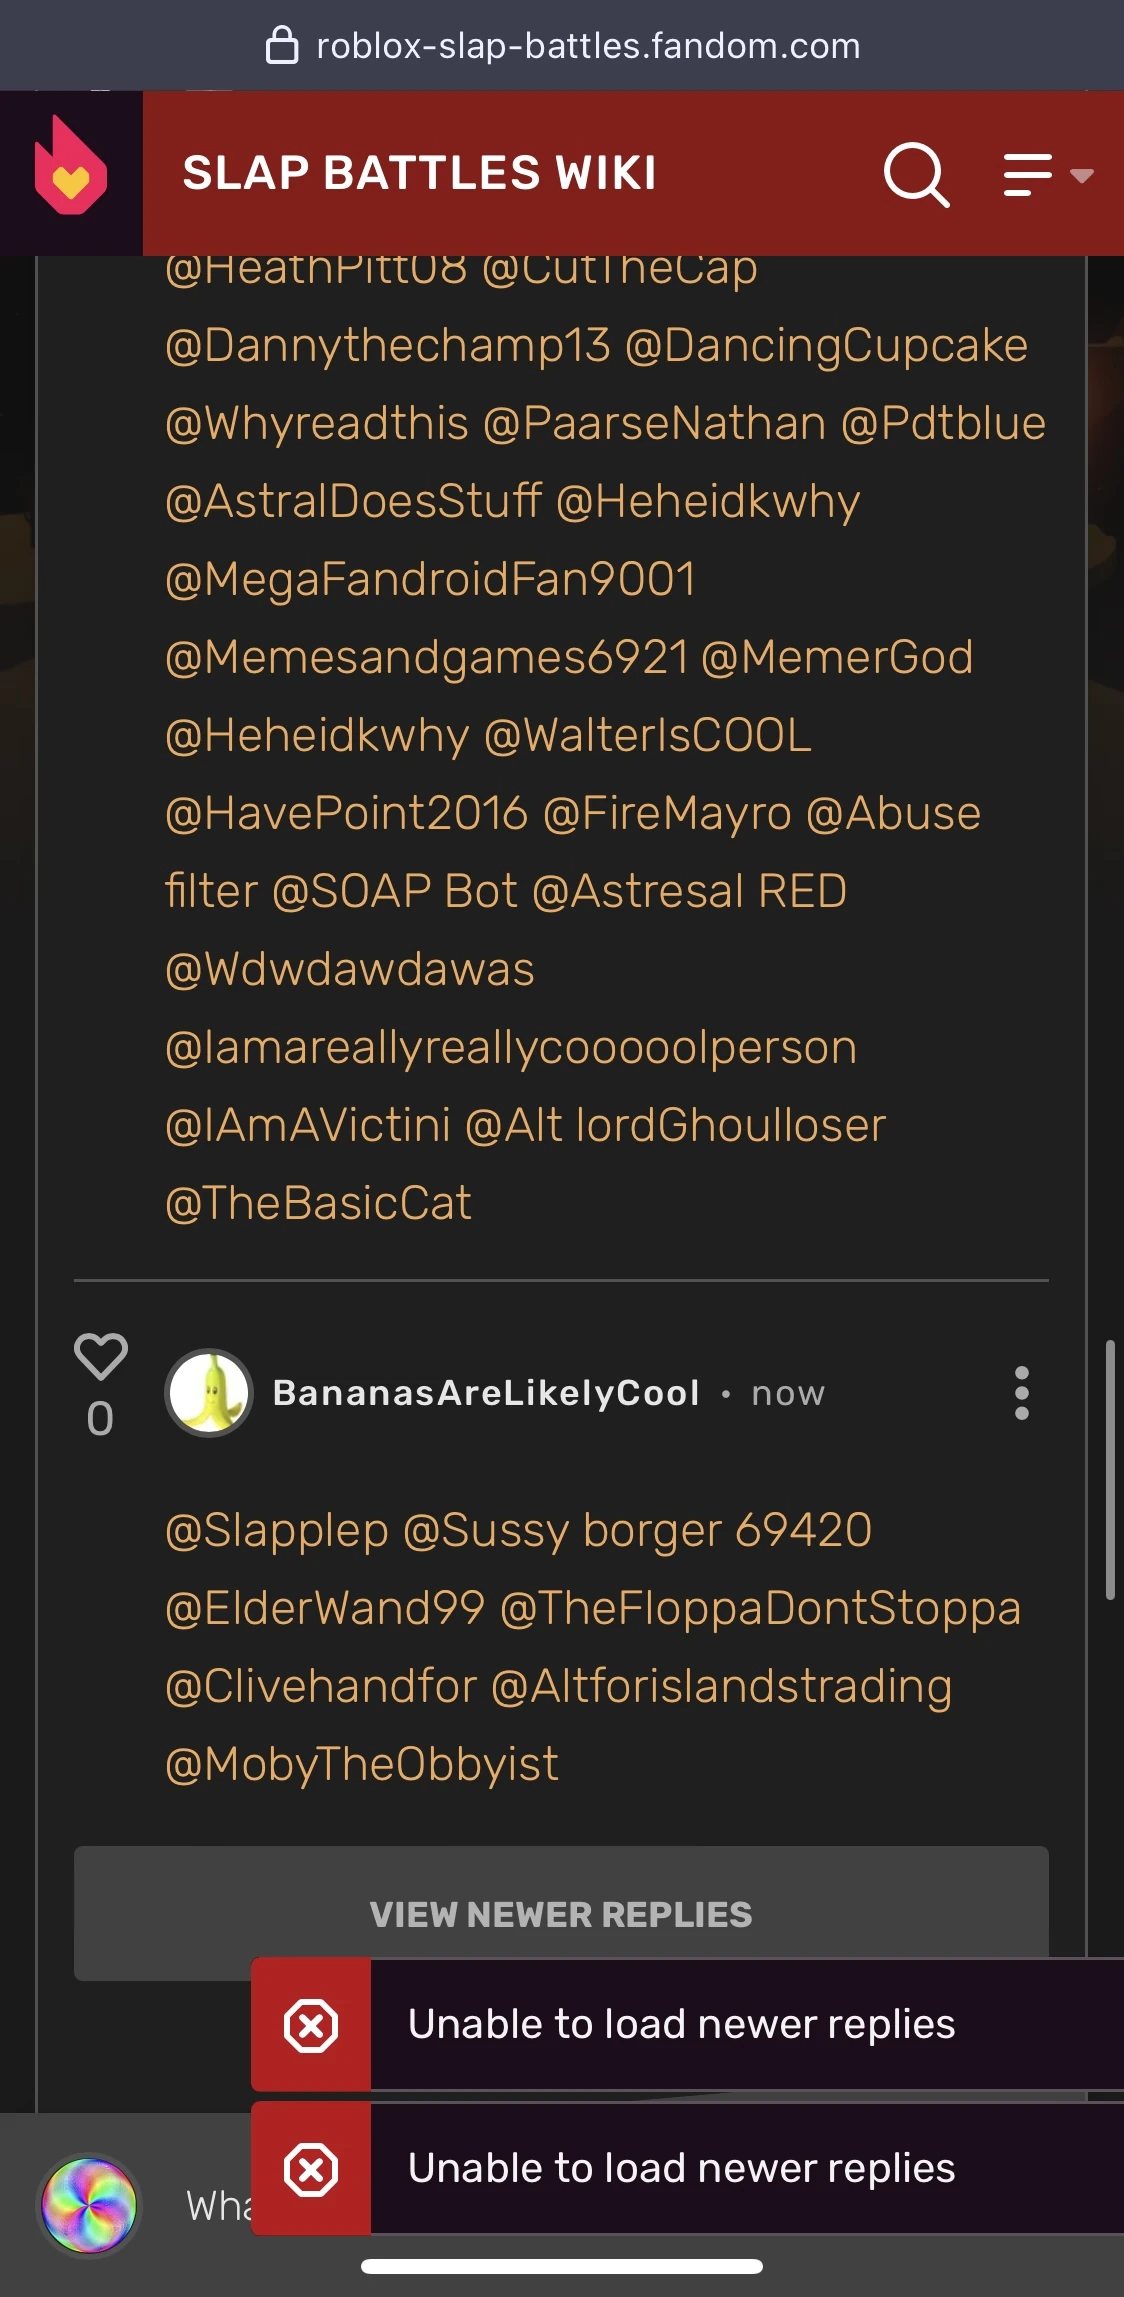Tap the padlock site security icon
Image resolution: width=1124 pixels, height=2297 pixels.
[x=282, y=45]
